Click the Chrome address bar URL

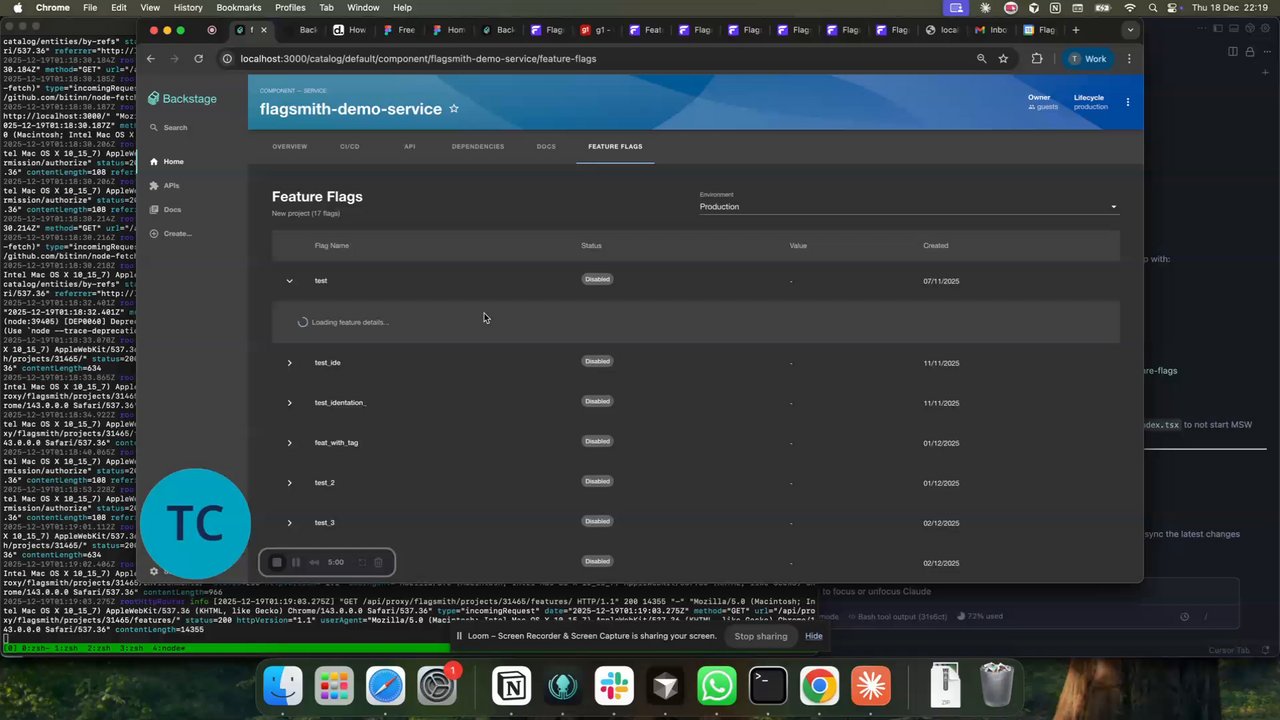pyautogui.click(x=418, y=58)
